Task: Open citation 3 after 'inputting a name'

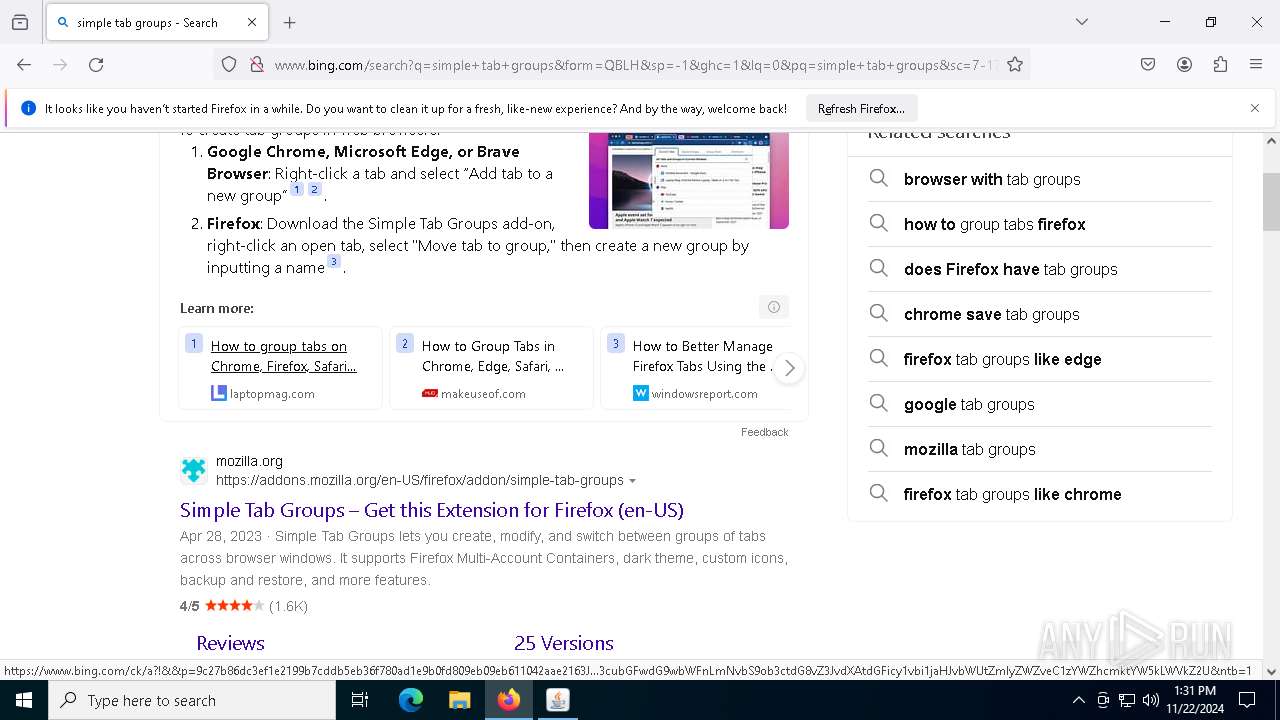Action: click(x=334, y=261)
